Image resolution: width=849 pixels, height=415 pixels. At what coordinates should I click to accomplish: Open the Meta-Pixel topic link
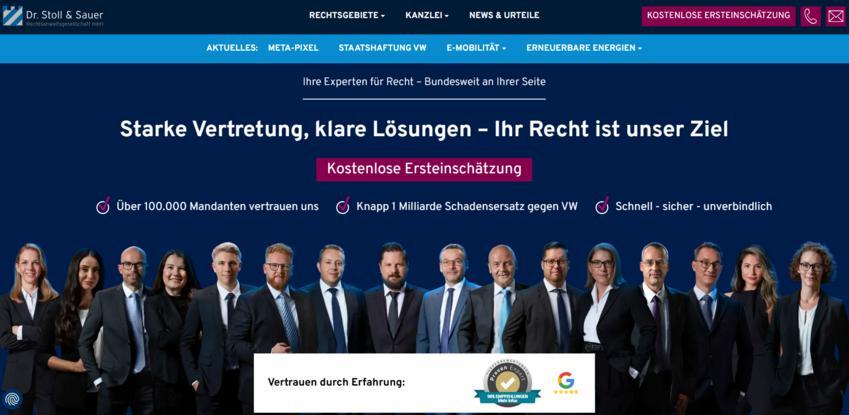(293, 48)
